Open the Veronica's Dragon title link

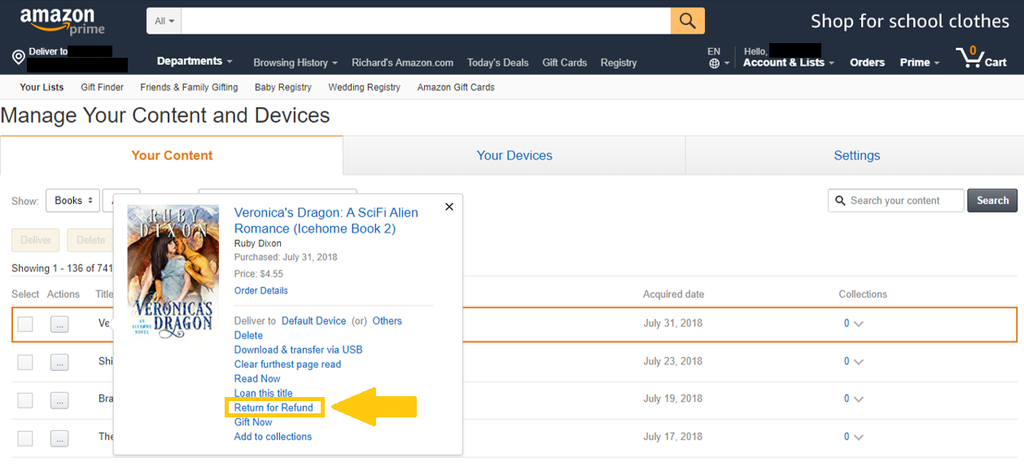pos(326,221)
